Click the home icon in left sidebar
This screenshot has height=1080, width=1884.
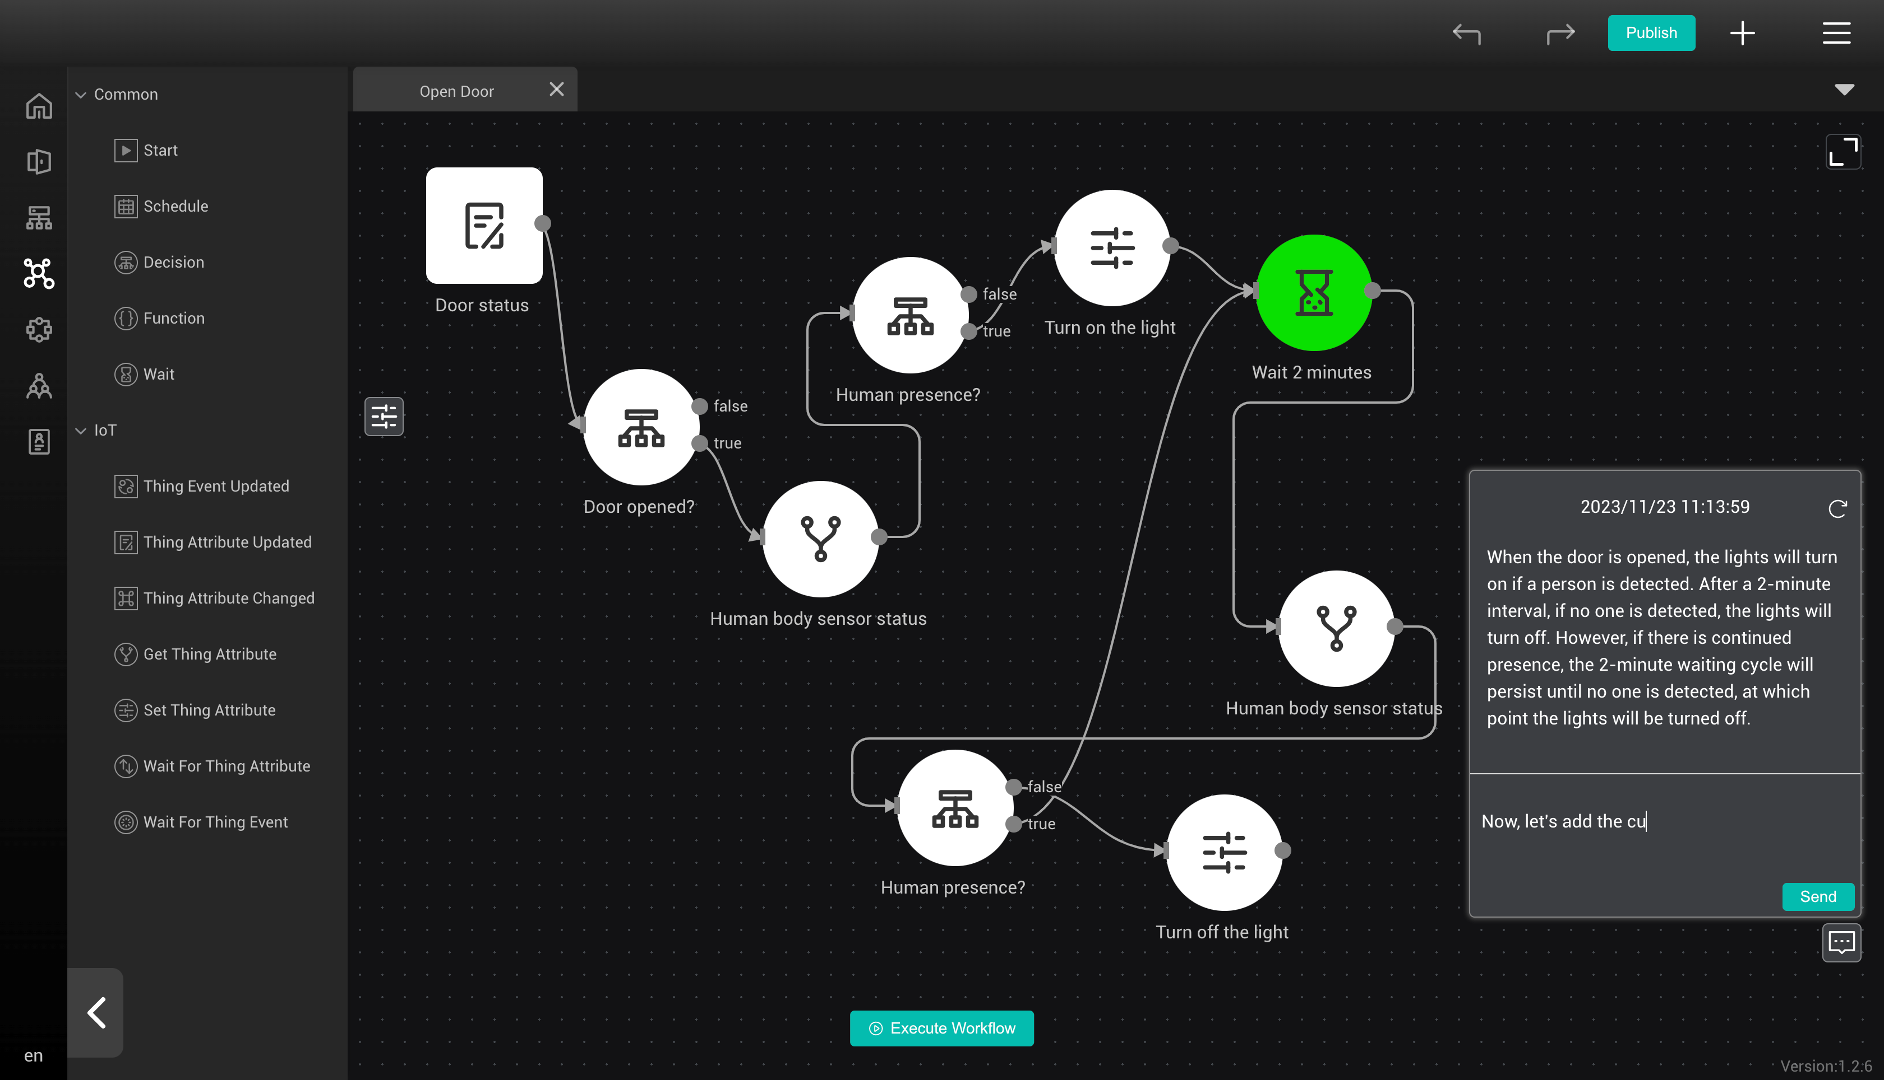(39, 106)
